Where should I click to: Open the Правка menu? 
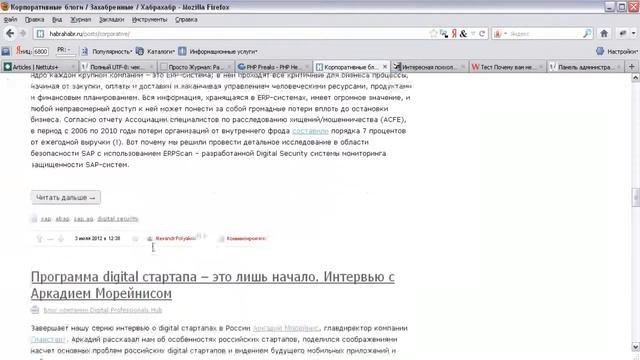coord(34,20)
